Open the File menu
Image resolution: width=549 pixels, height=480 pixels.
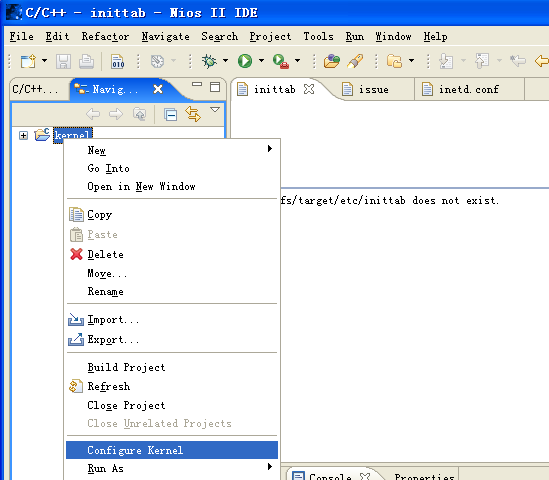pos(21,36)
